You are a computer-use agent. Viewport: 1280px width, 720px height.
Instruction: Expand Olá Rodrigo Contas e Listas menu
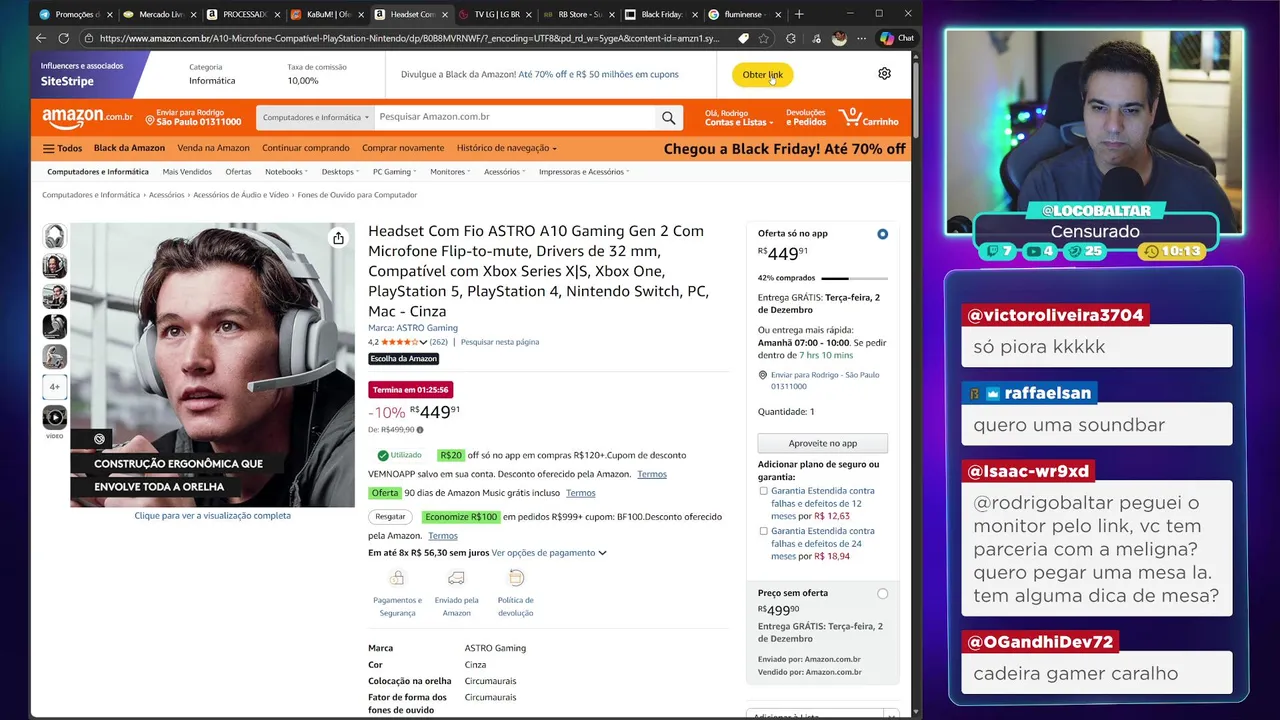[739, 117]
